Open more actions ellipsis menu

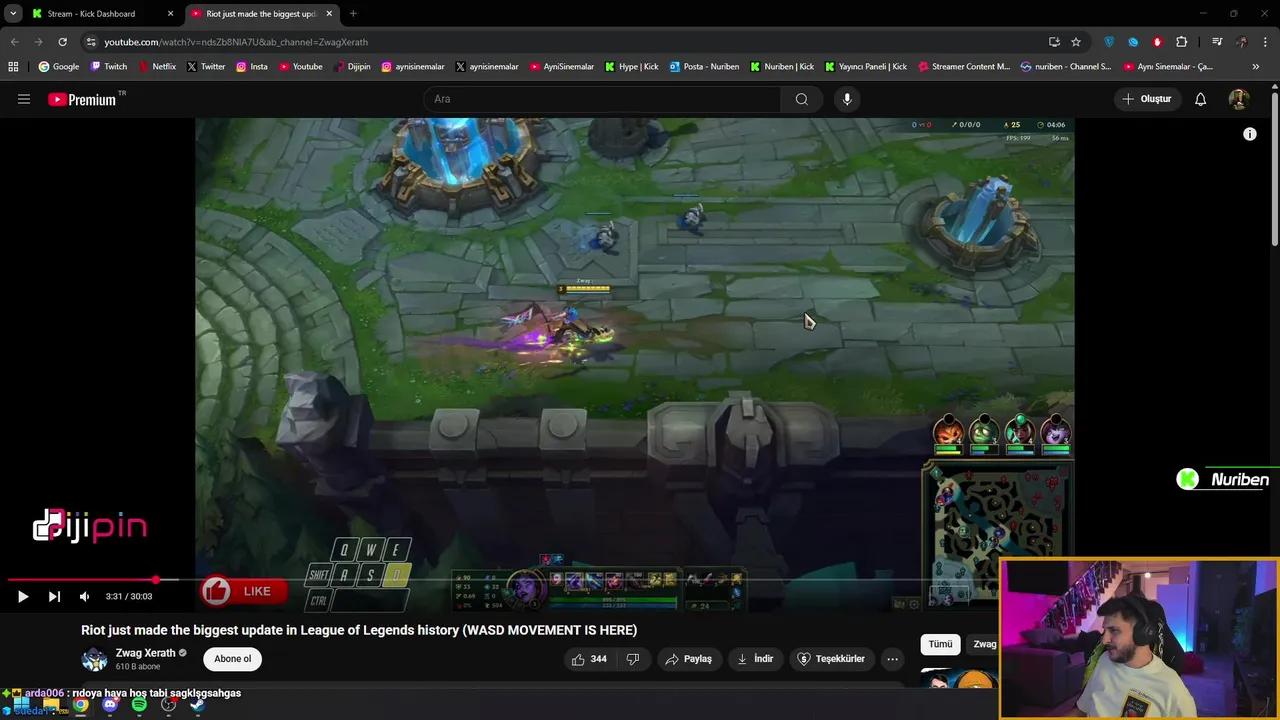coord(892,659)
